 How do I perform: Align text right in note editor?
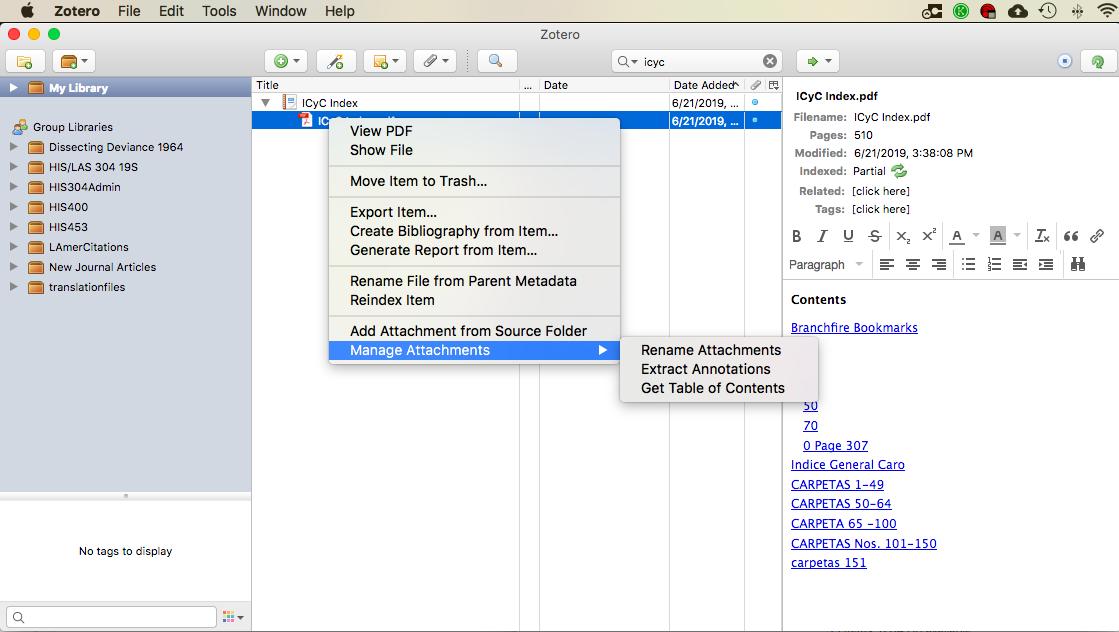coord(939,265)
